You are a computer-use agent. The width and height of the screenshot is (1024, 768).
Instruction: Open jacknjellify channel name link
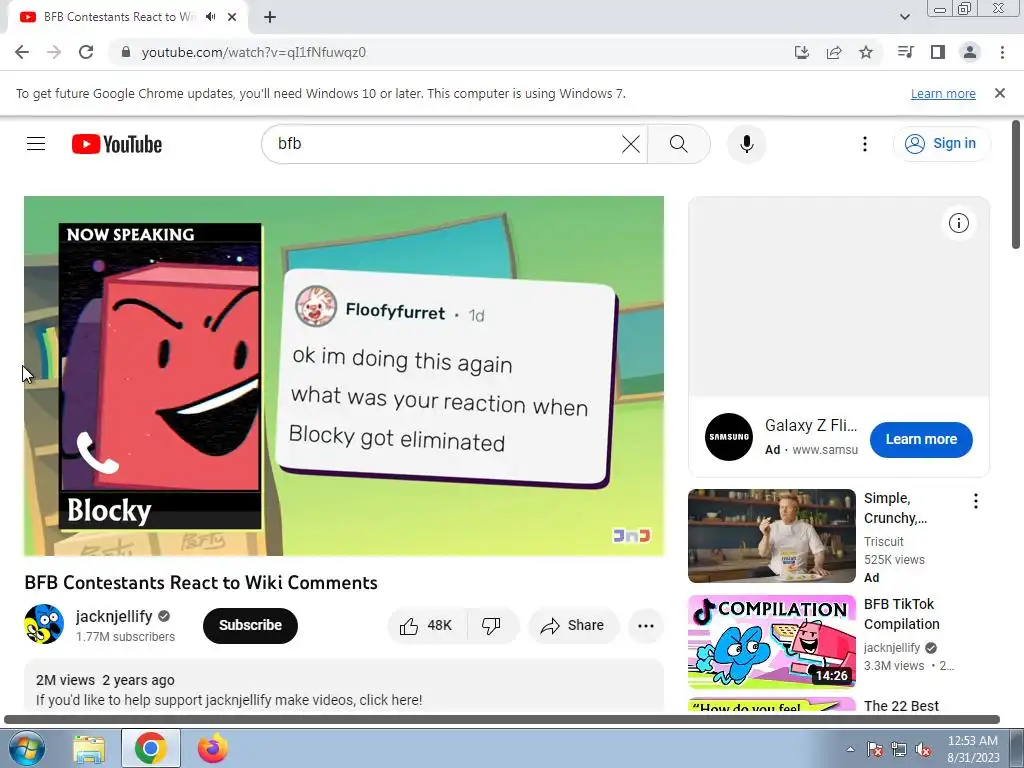pos(114,616)
